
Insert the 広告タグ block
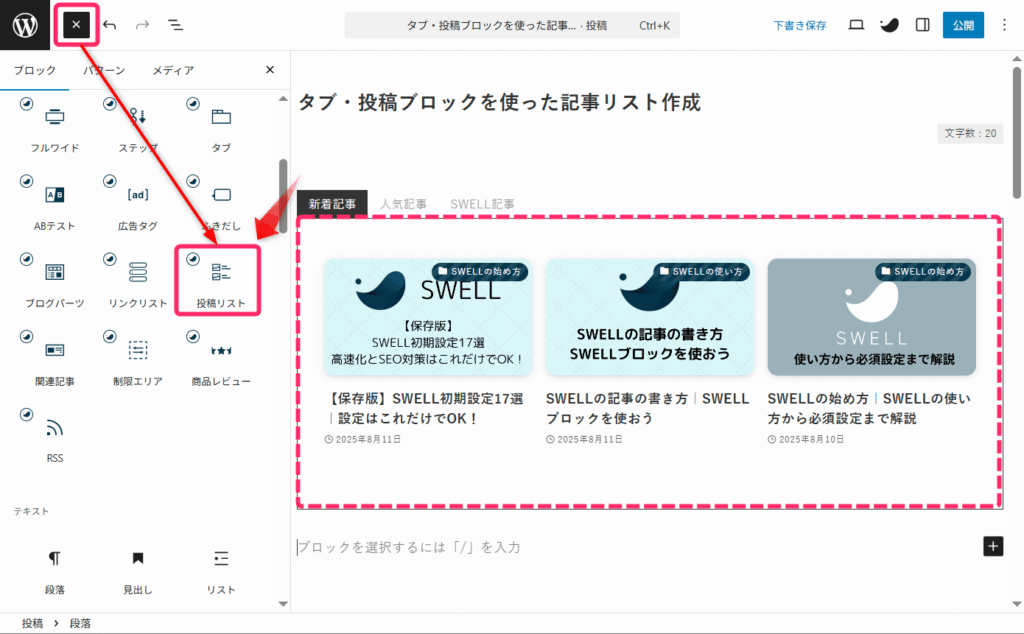coord(138,204)
